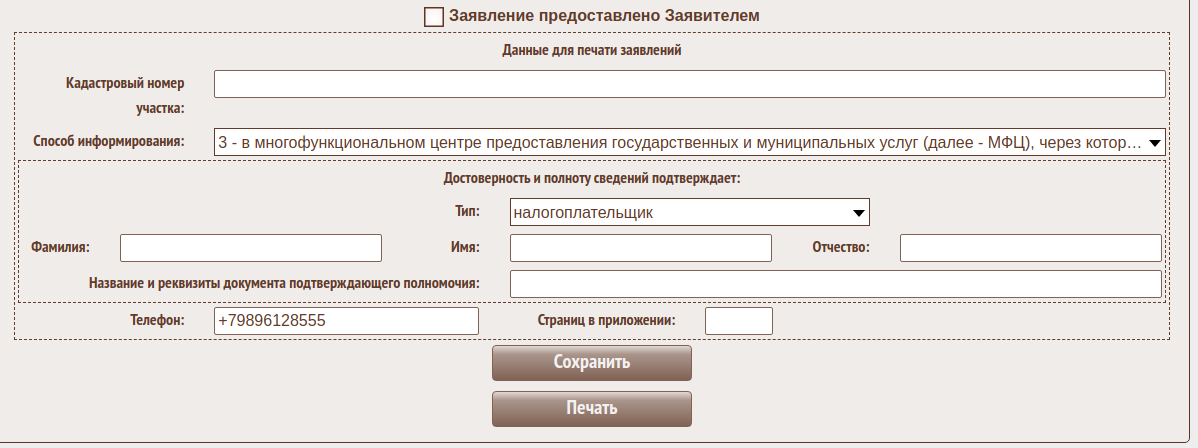Click the Достоверность и полноту сведений heading
1198x448 pixels.
tap(591, 179)
